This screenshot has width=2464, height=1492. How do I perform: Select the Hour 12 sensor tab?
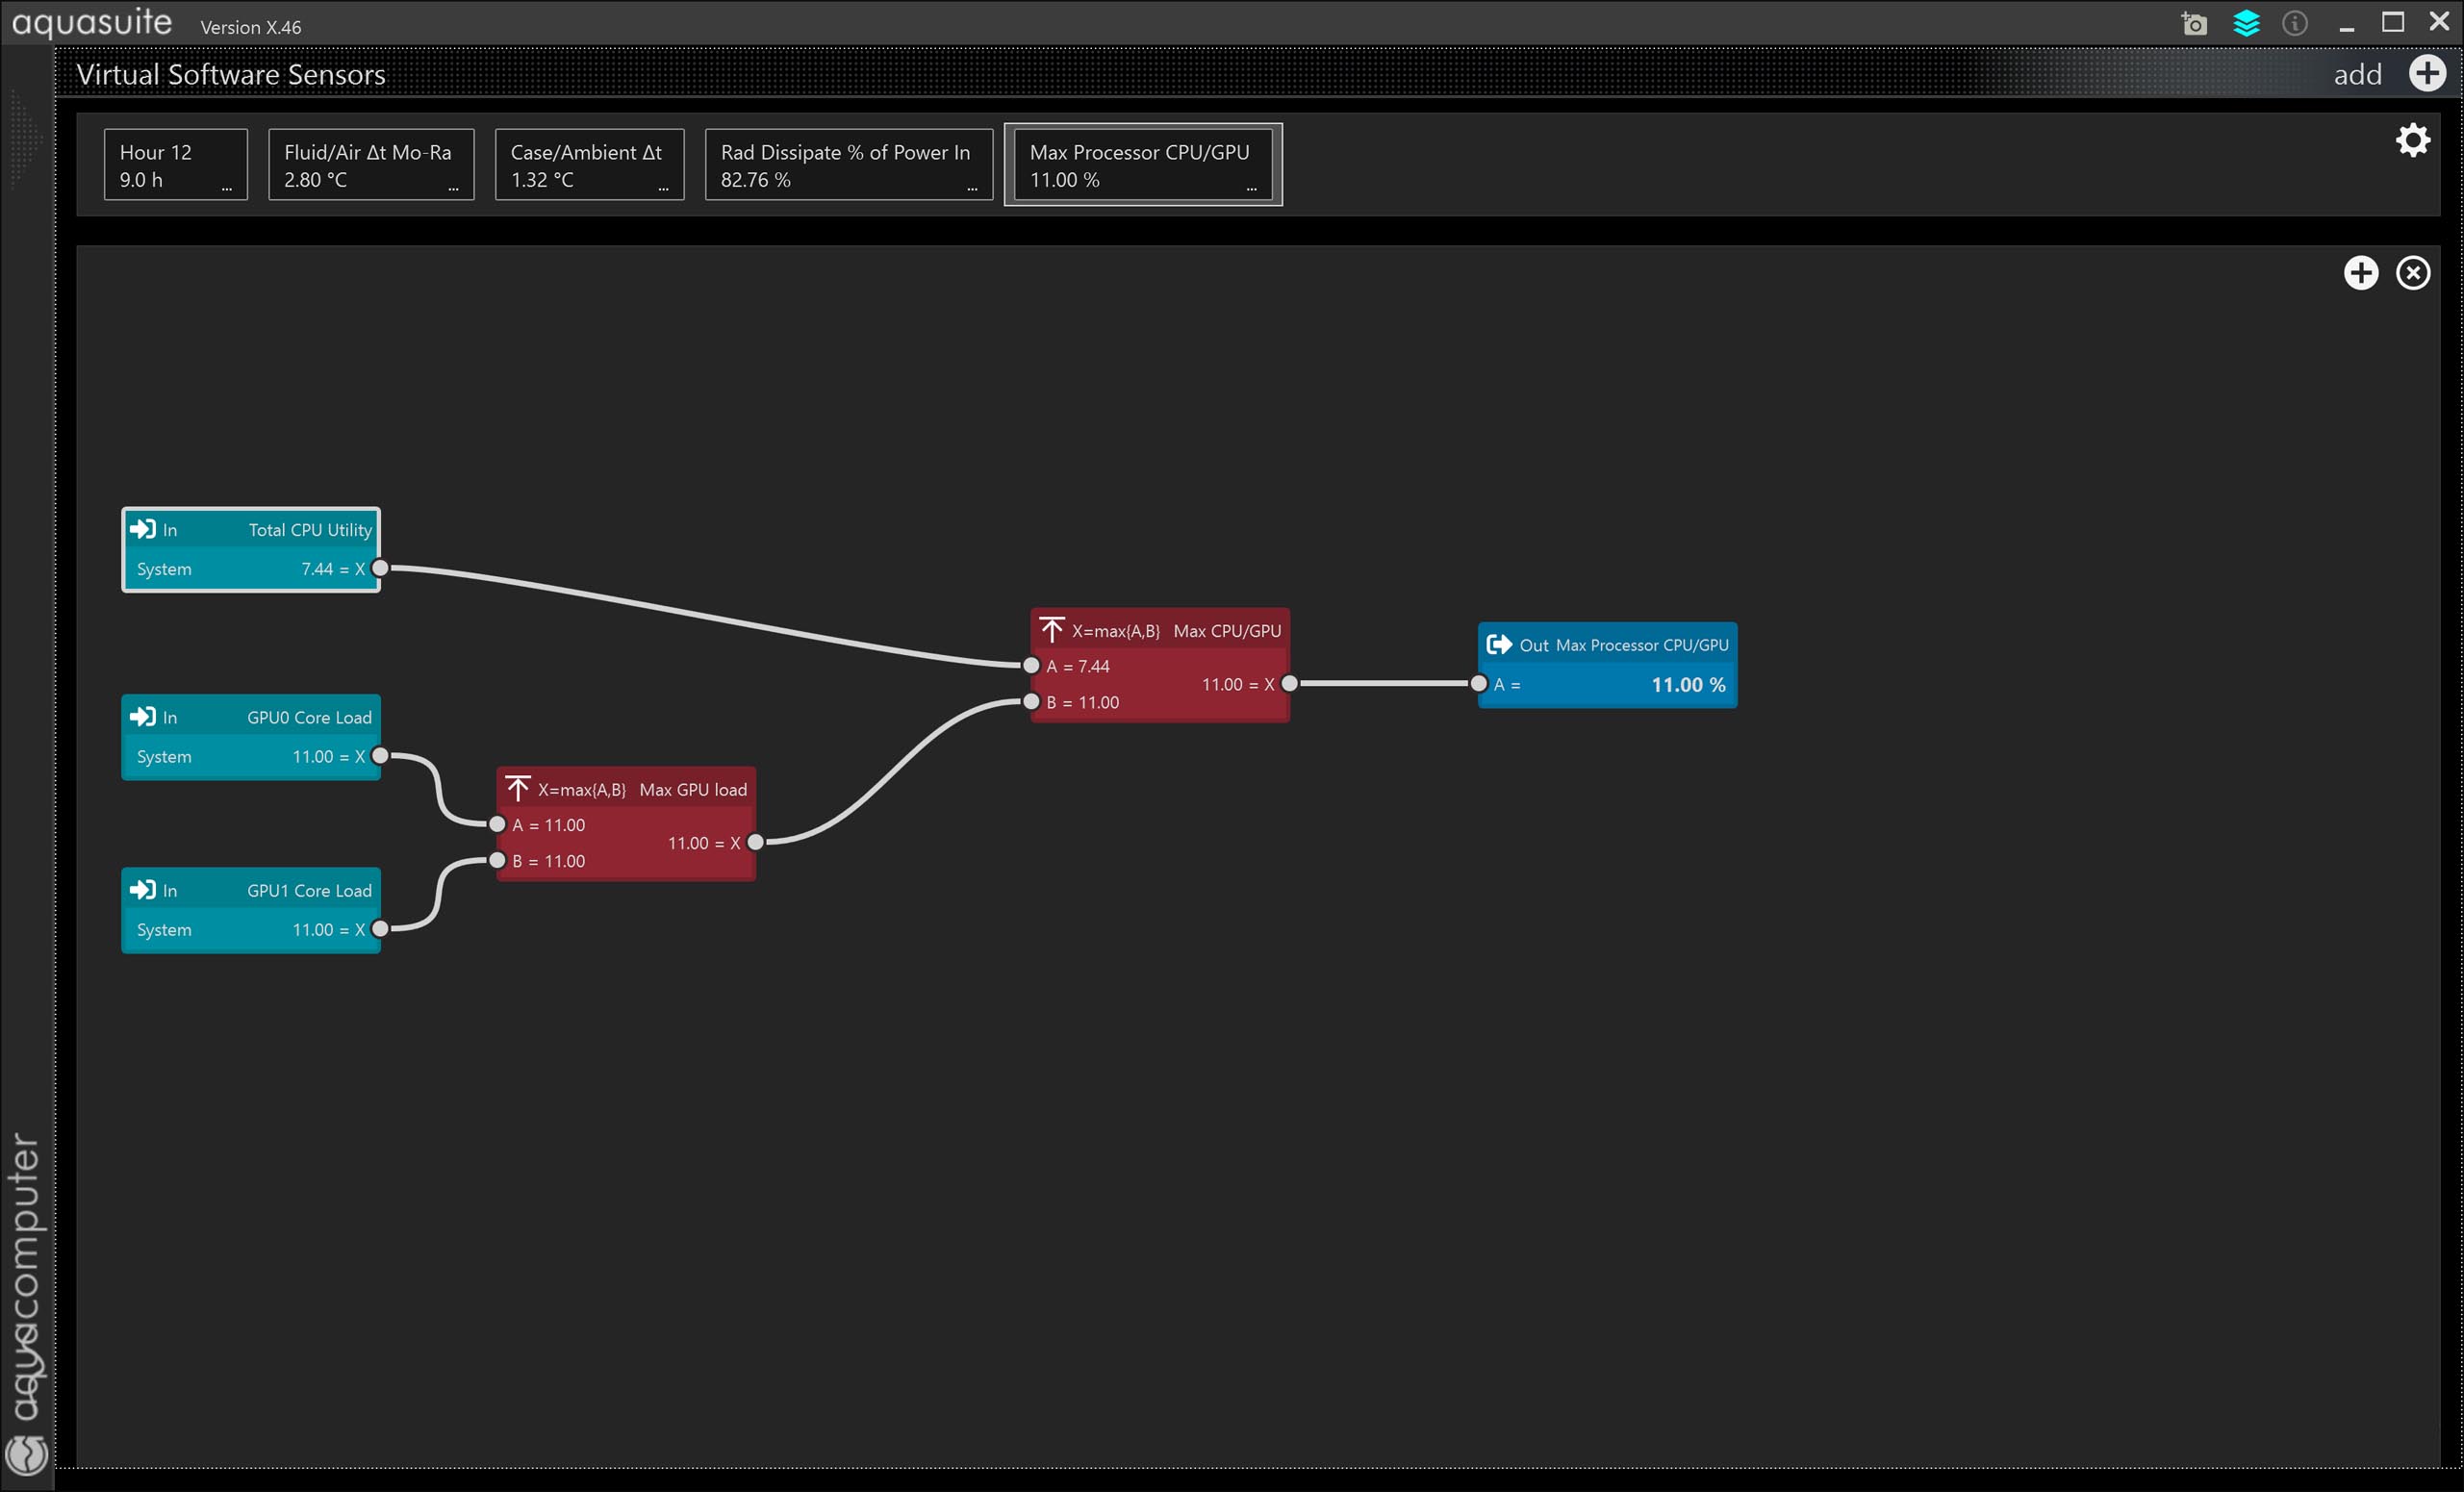pyautogui.click(x=175, y=164)
